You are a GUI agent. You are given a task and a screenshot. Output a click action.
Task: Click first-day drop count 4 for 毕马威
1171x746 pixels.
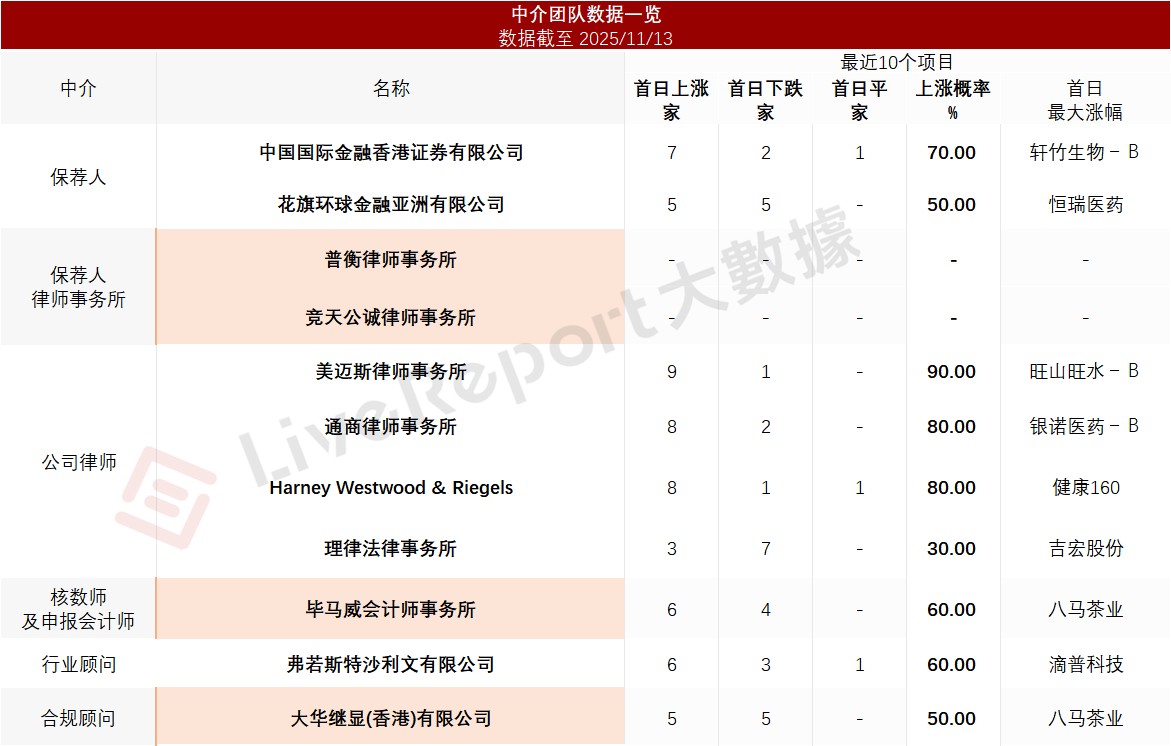765,609
